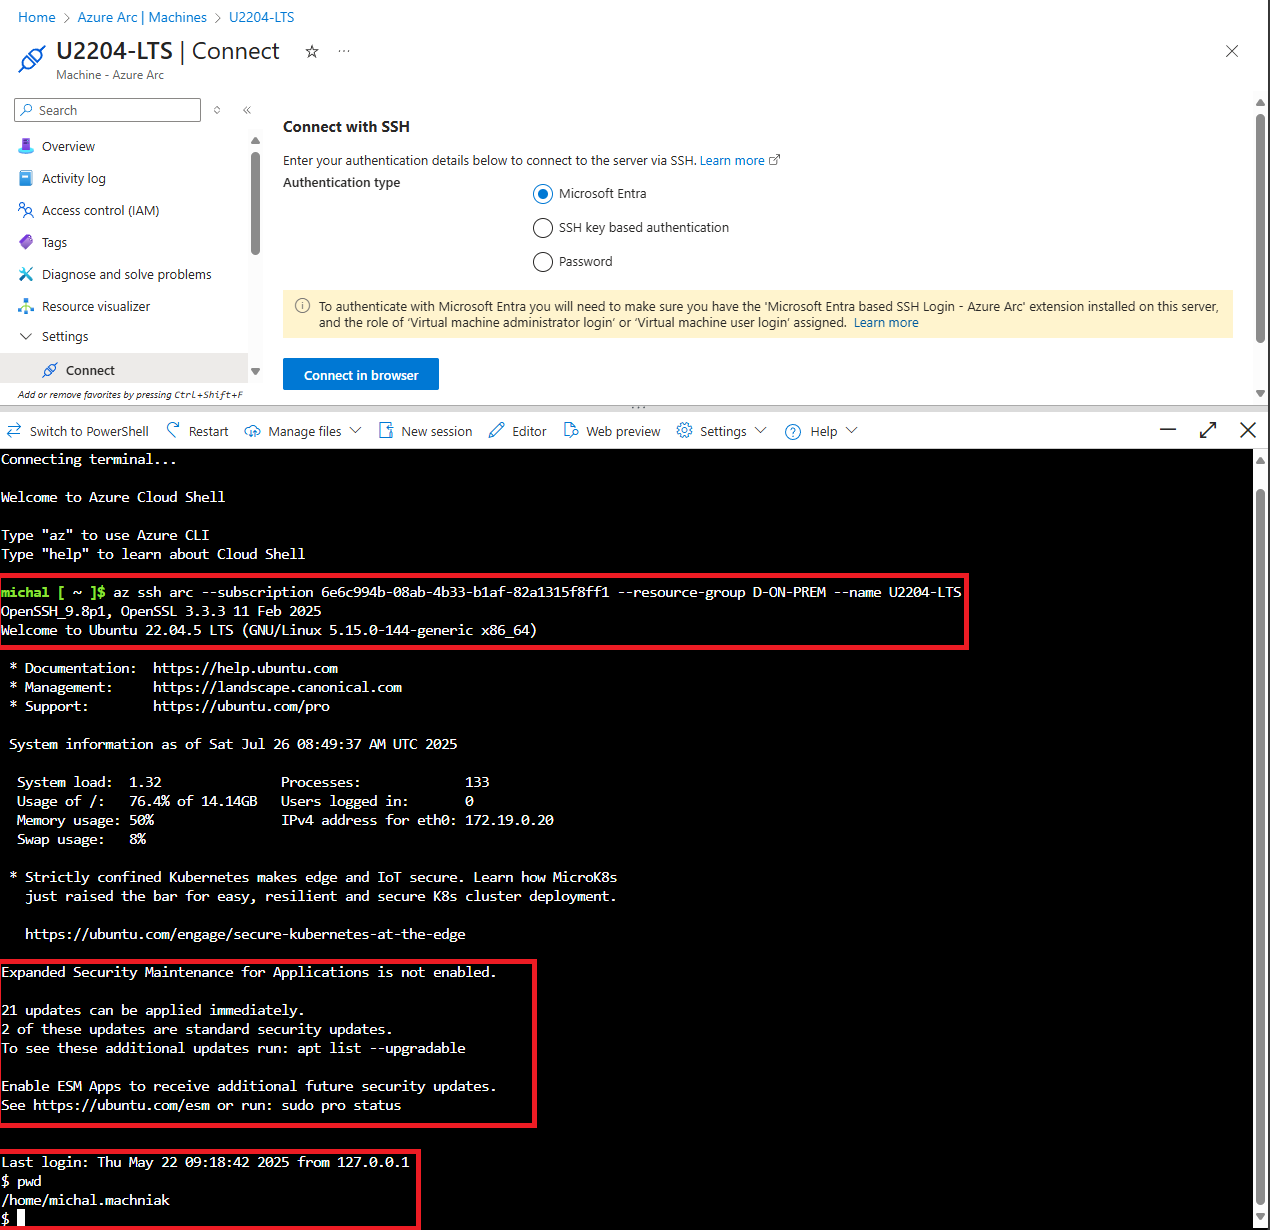The width and height of the screenshot is (1270, 1230).
Task: Click the Connect in browser button
Action: pos(361,375)
